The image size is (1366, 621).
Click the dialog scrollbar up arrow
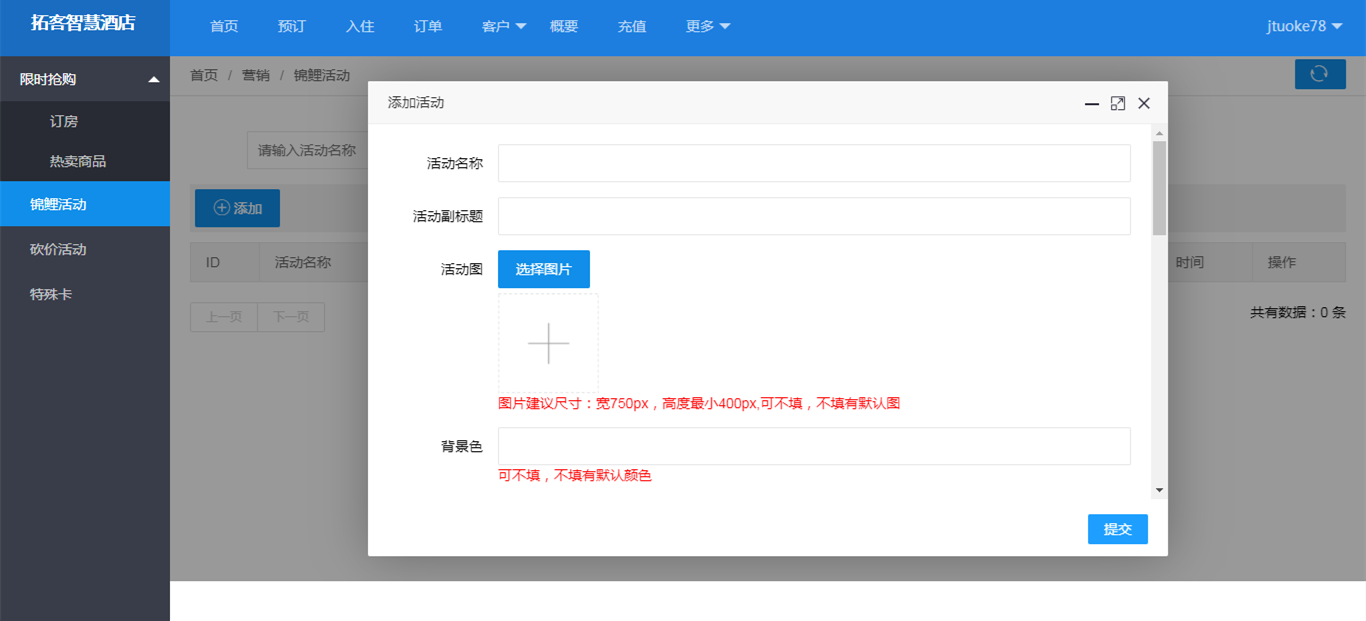point(1160,133)
